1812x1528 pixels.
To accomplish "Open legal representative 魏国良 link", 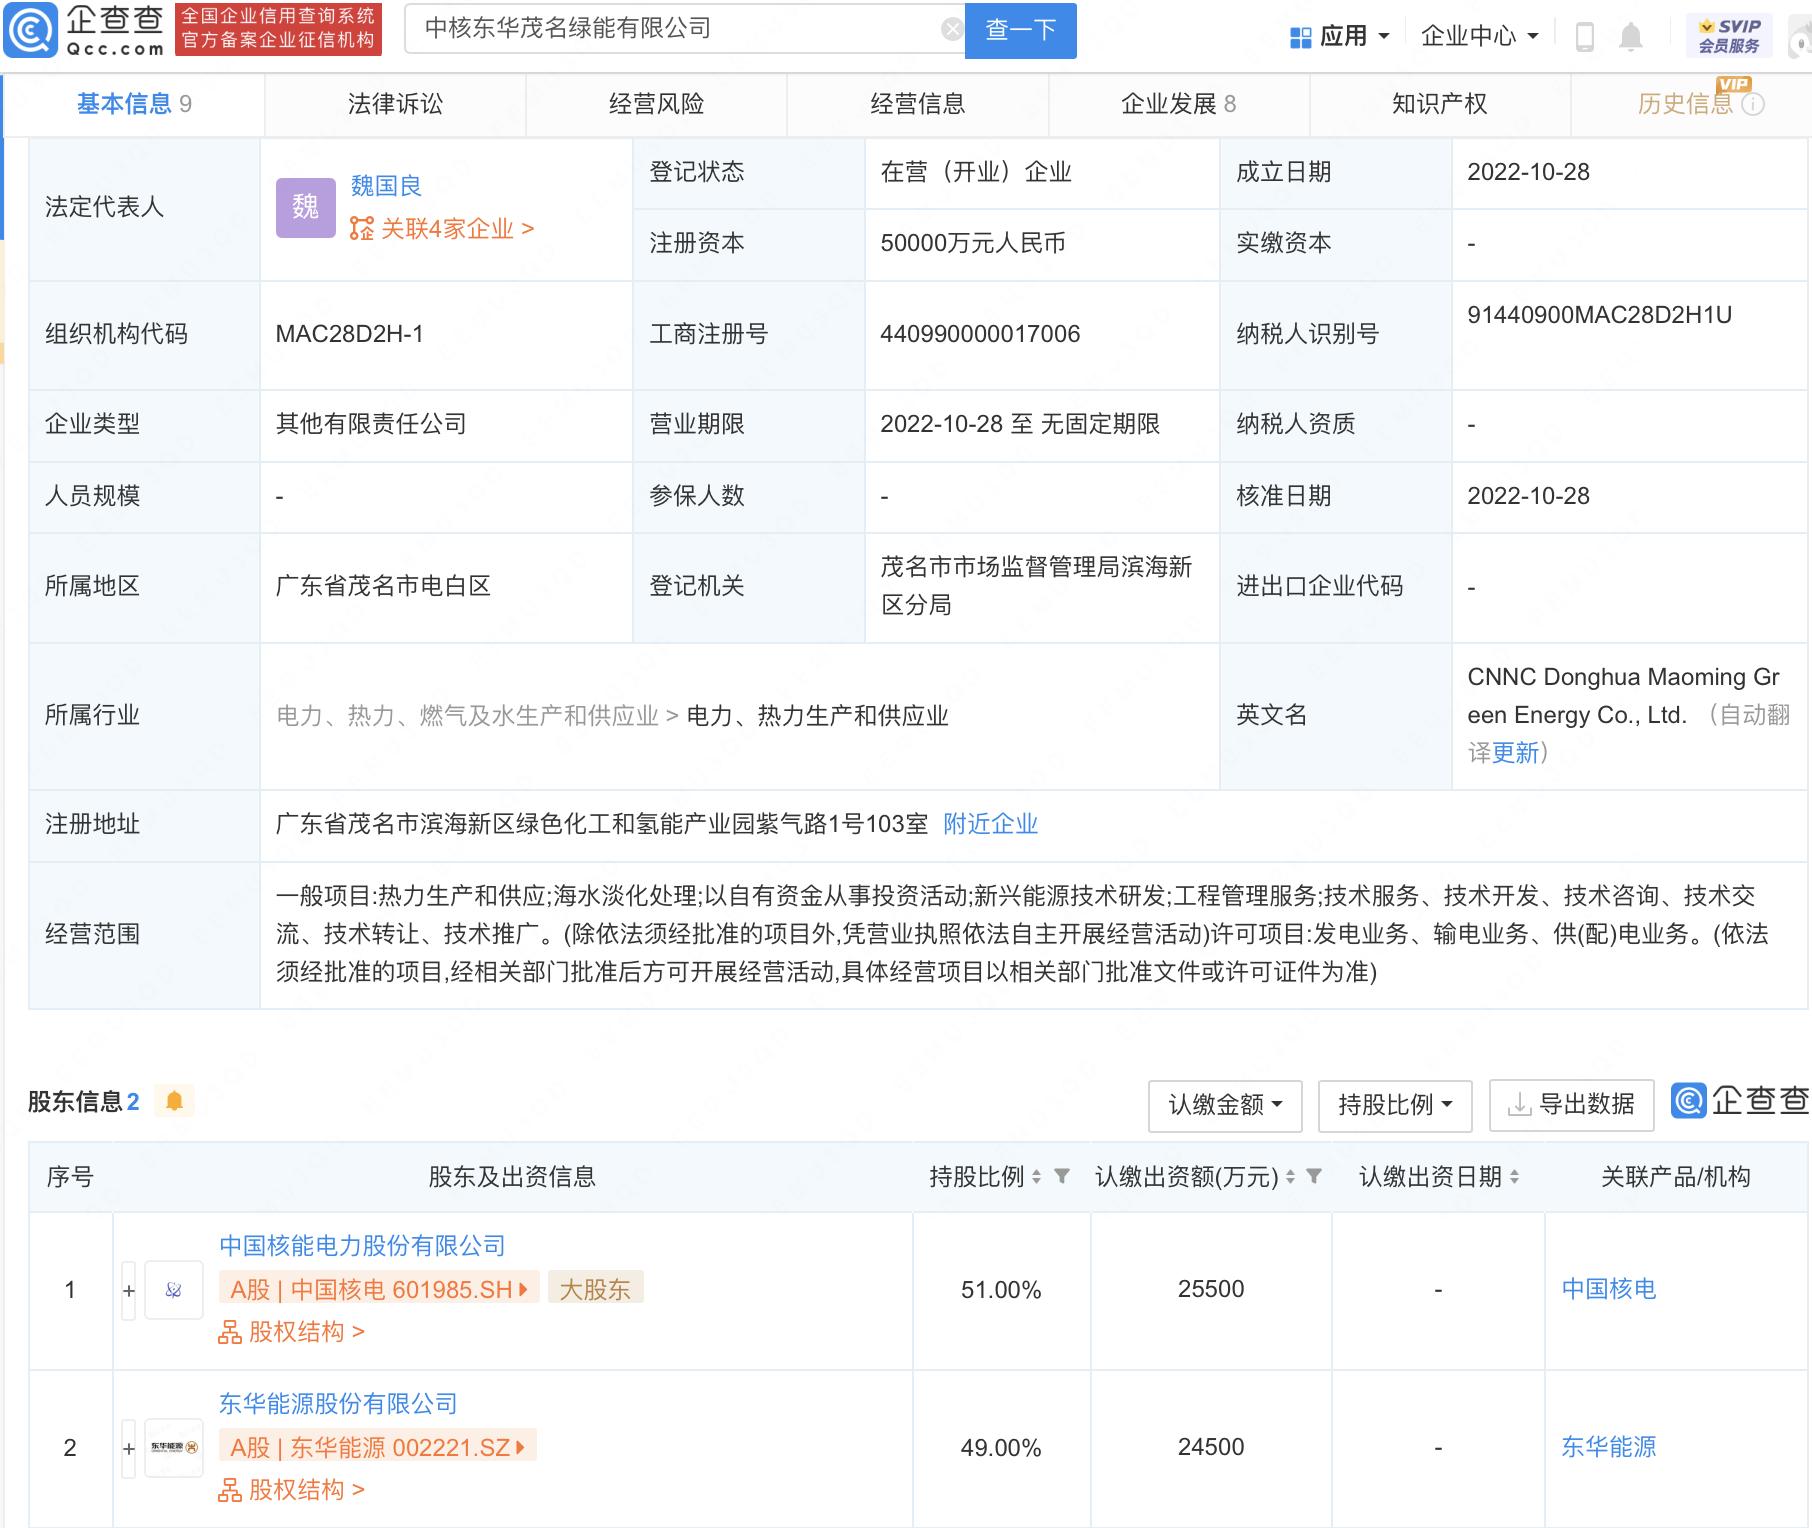I will pyautogui.click(x=386, y=186).
